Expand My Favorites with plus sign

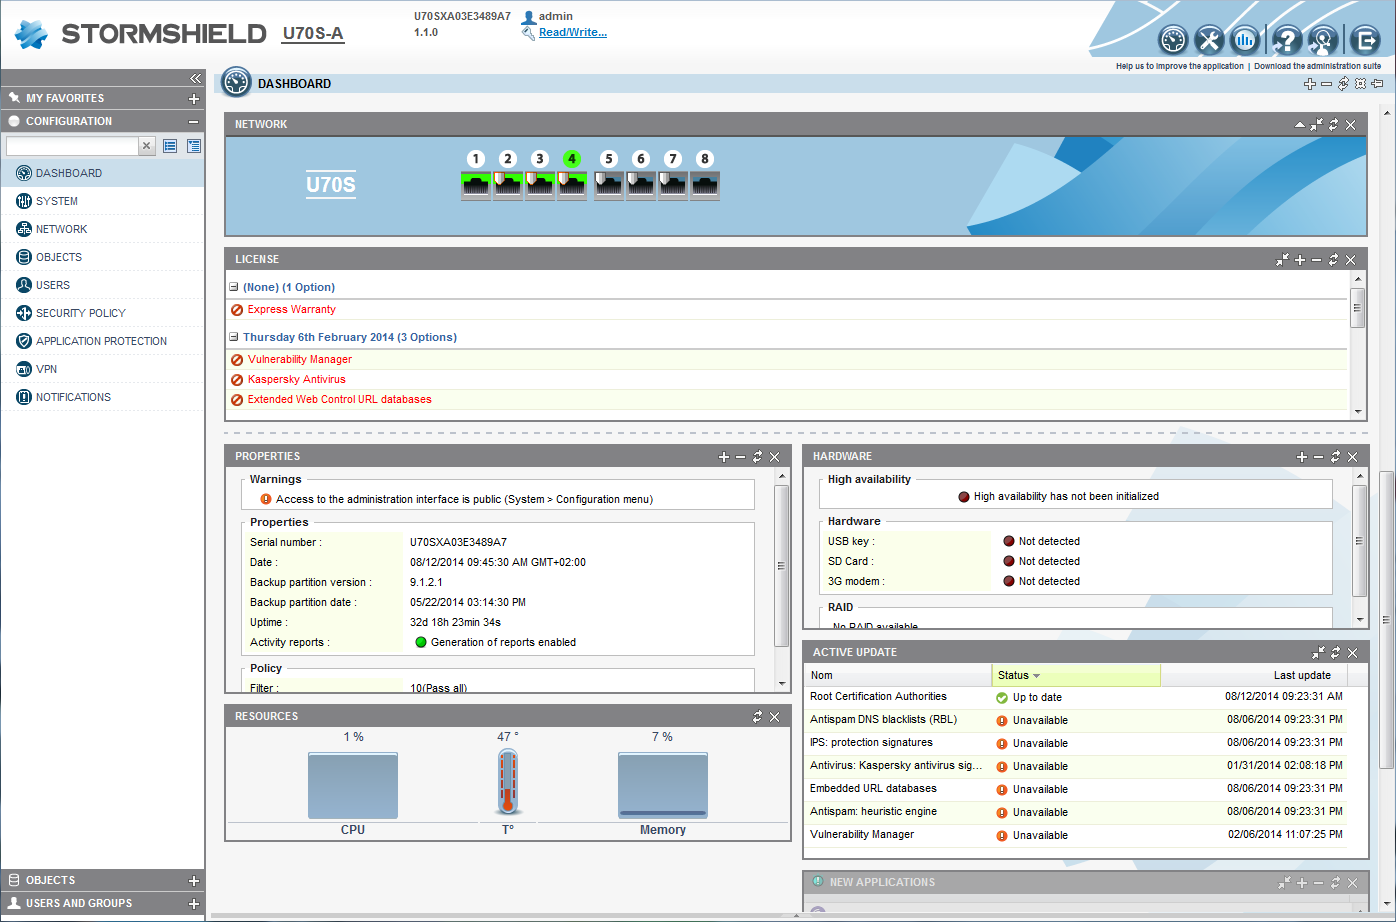pyautogui.click(x=194, y=99)
